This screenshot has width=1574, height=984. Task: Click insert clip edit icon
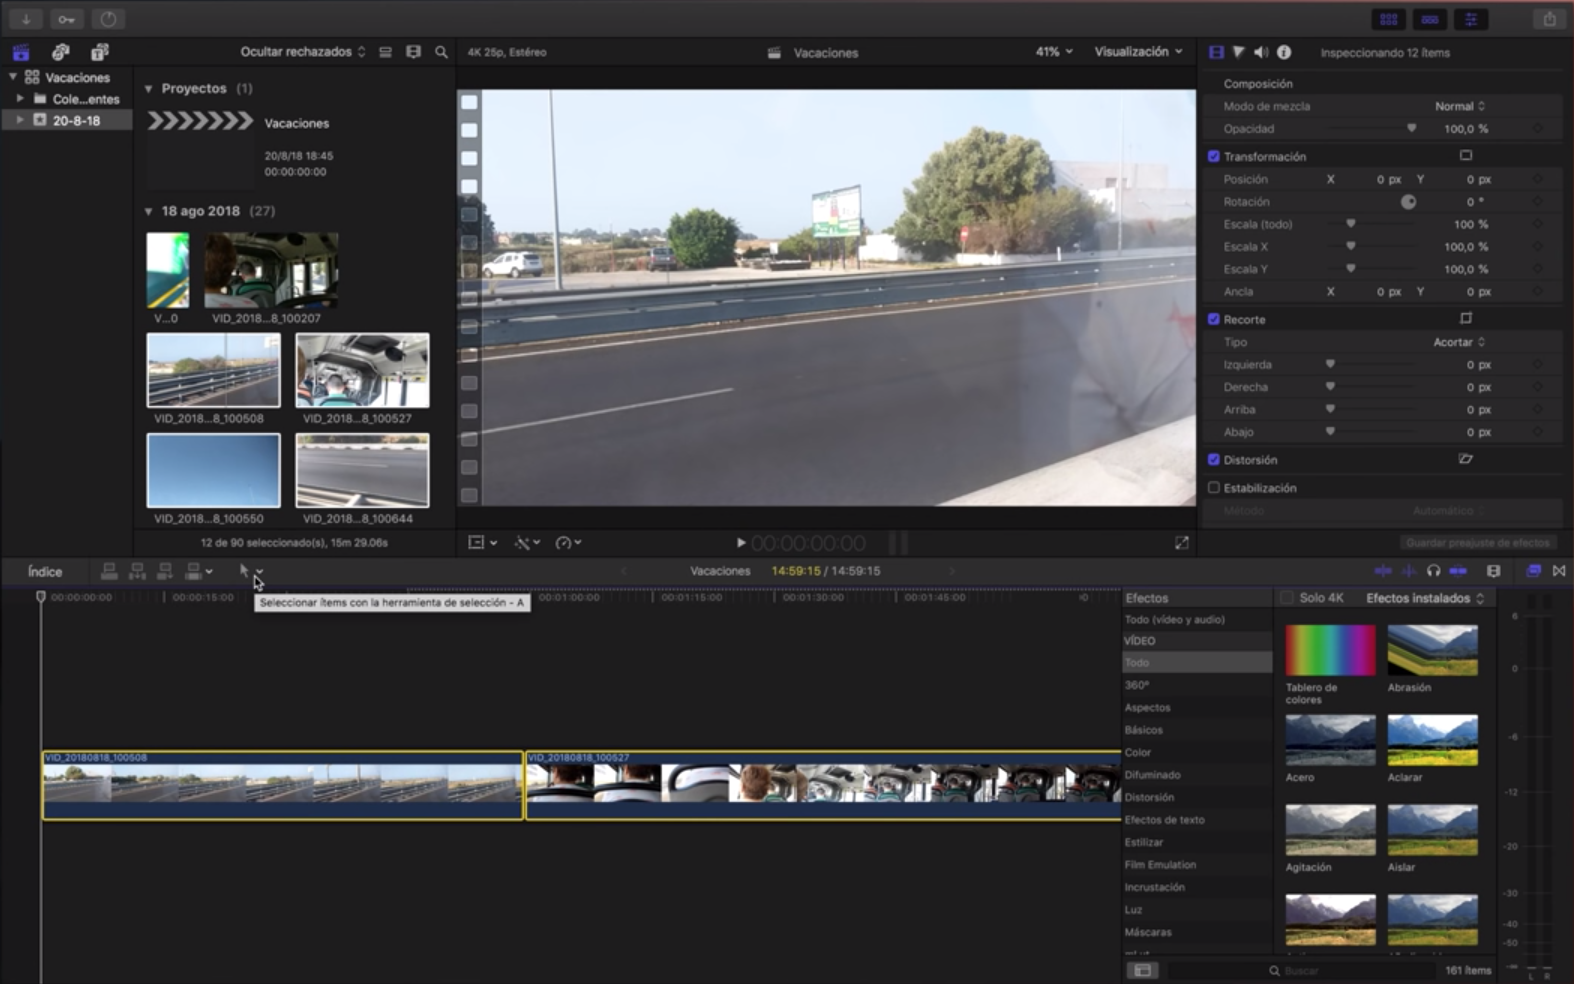coord(137,571)
